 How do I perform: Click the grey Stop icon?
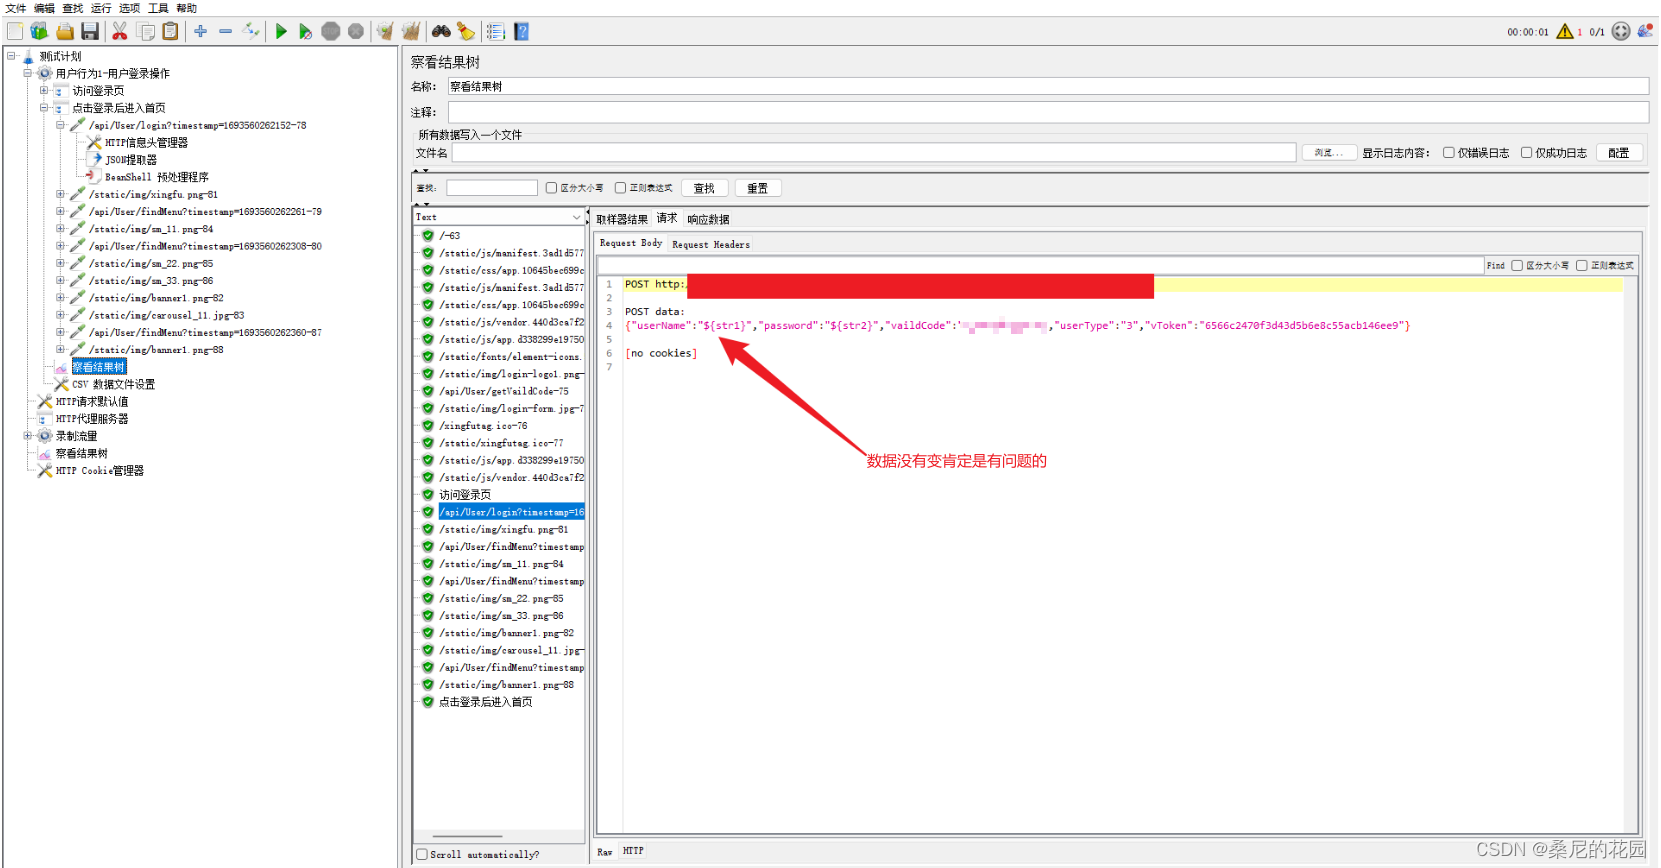point(331,32)
